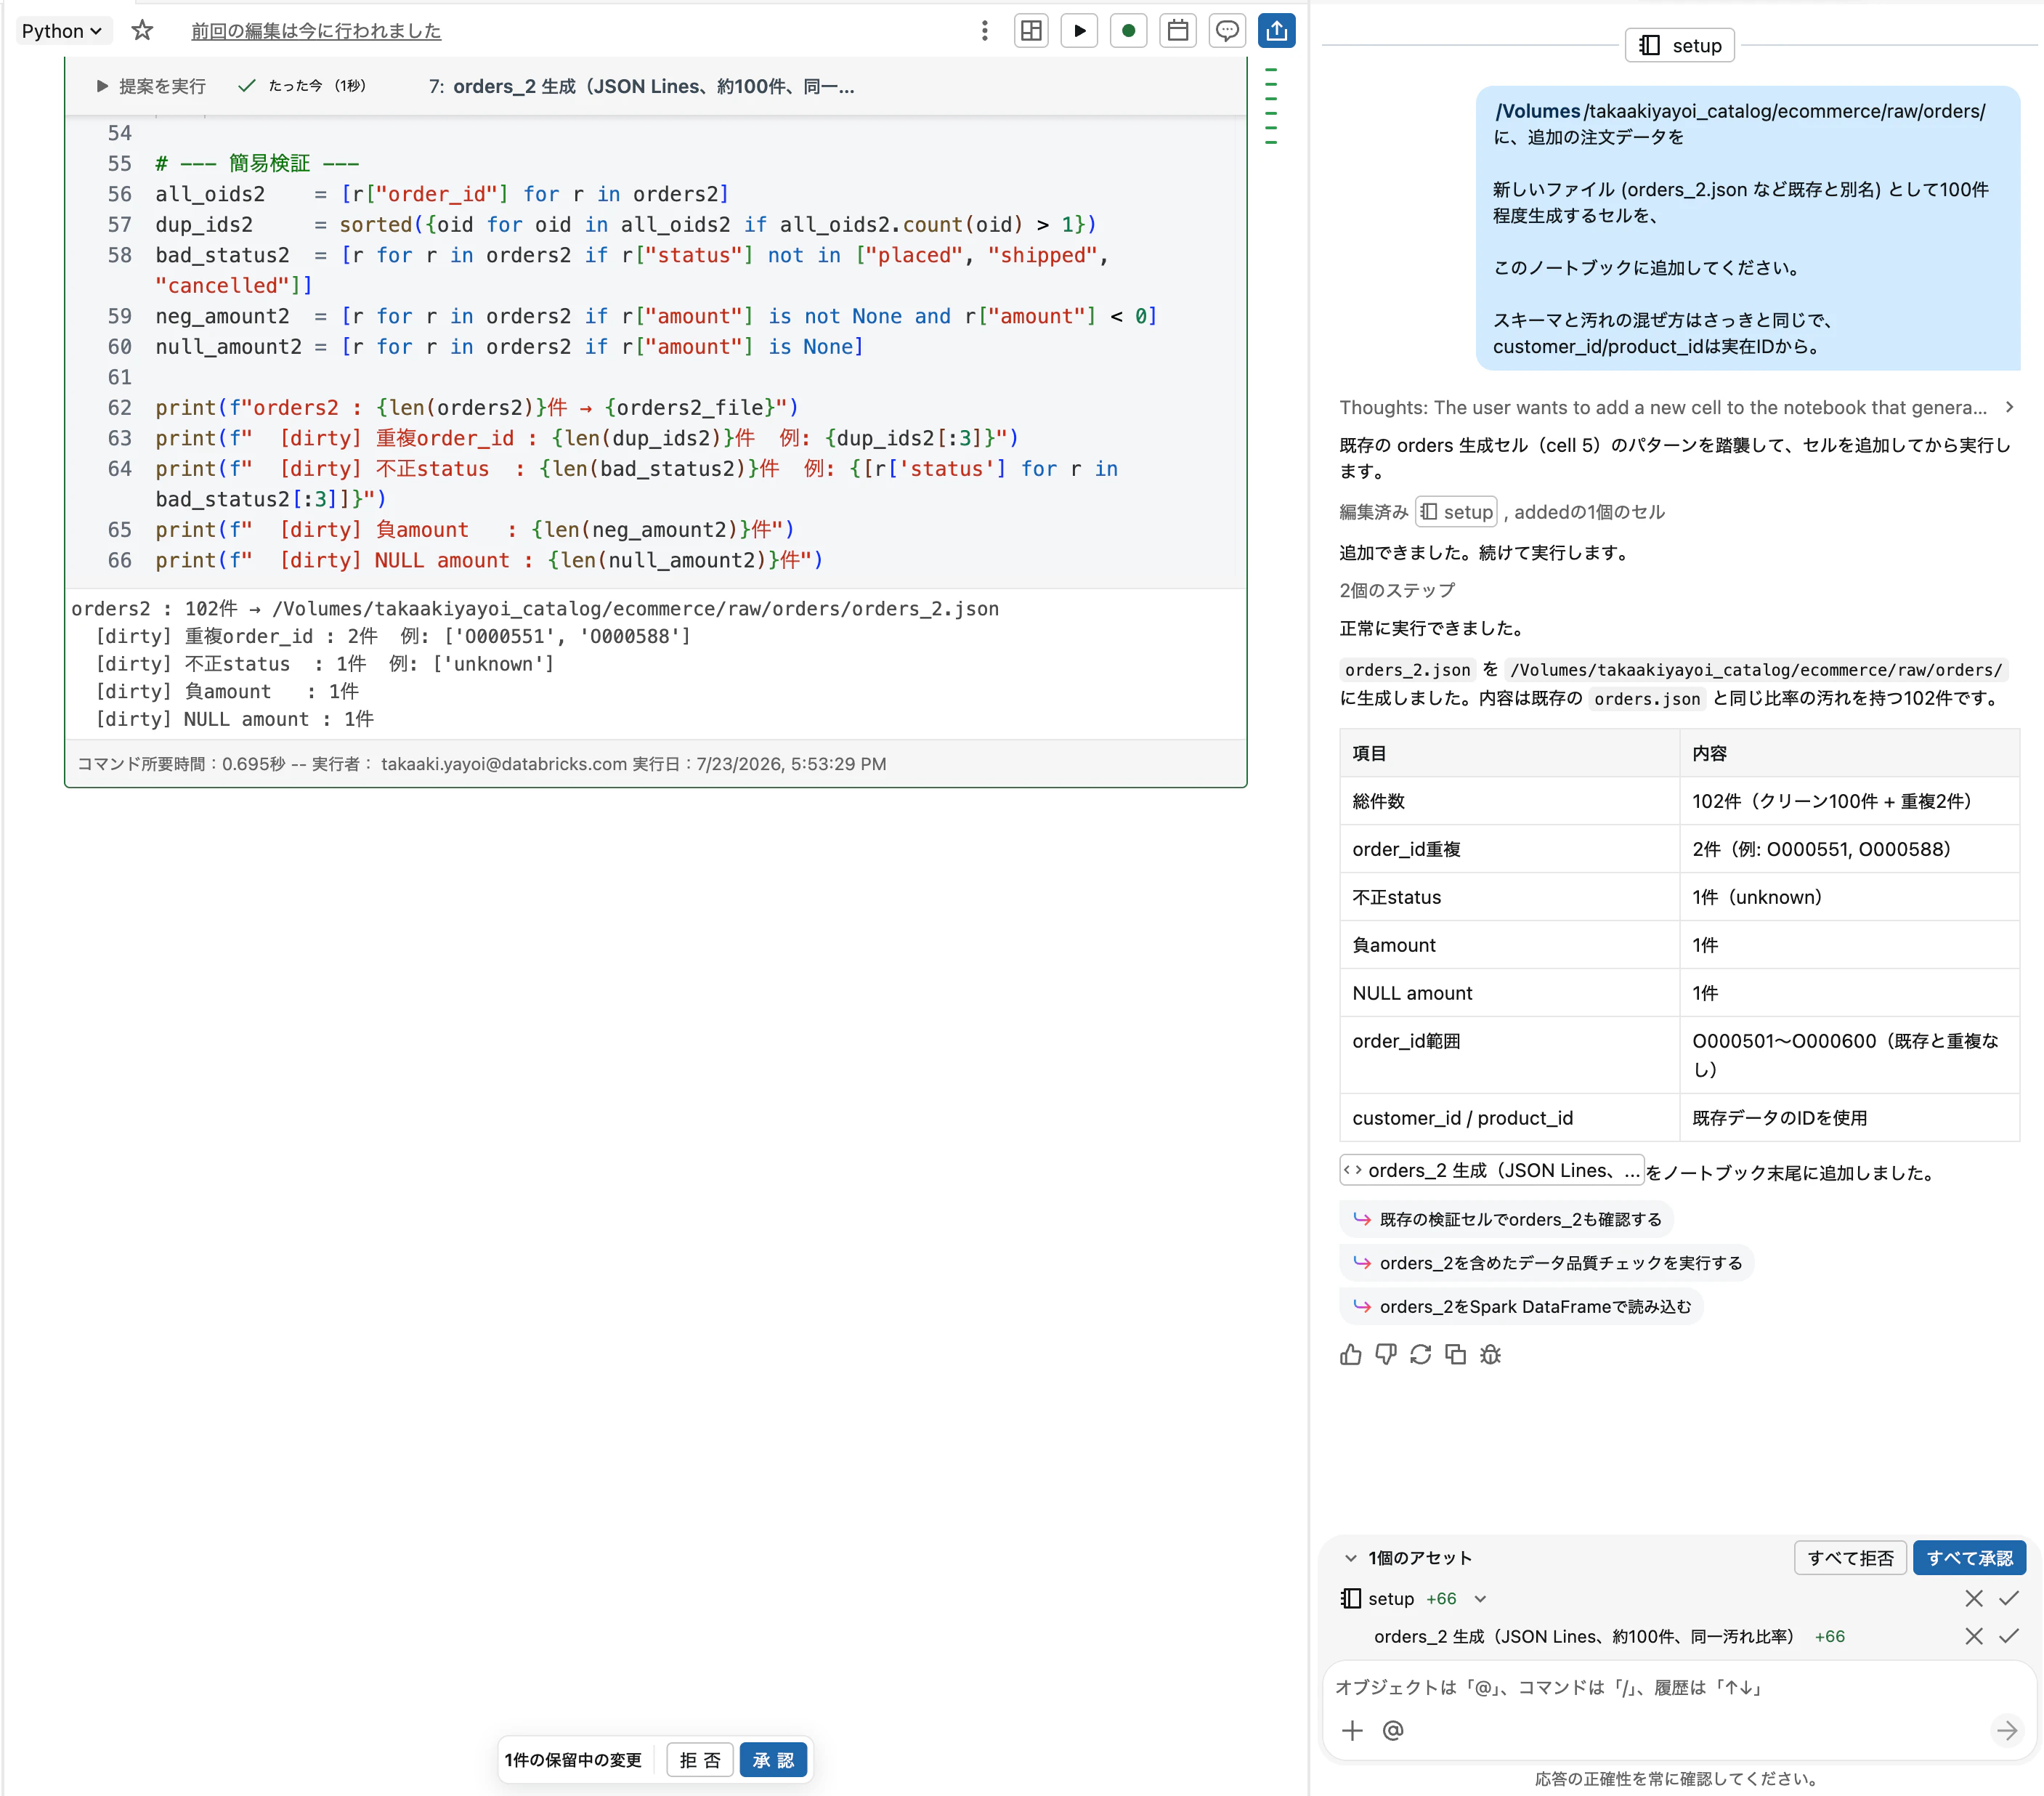Accept the setup asset with checkmark
This screenshot has width=2044, height=1796.
click(x=2009, y=1599)
